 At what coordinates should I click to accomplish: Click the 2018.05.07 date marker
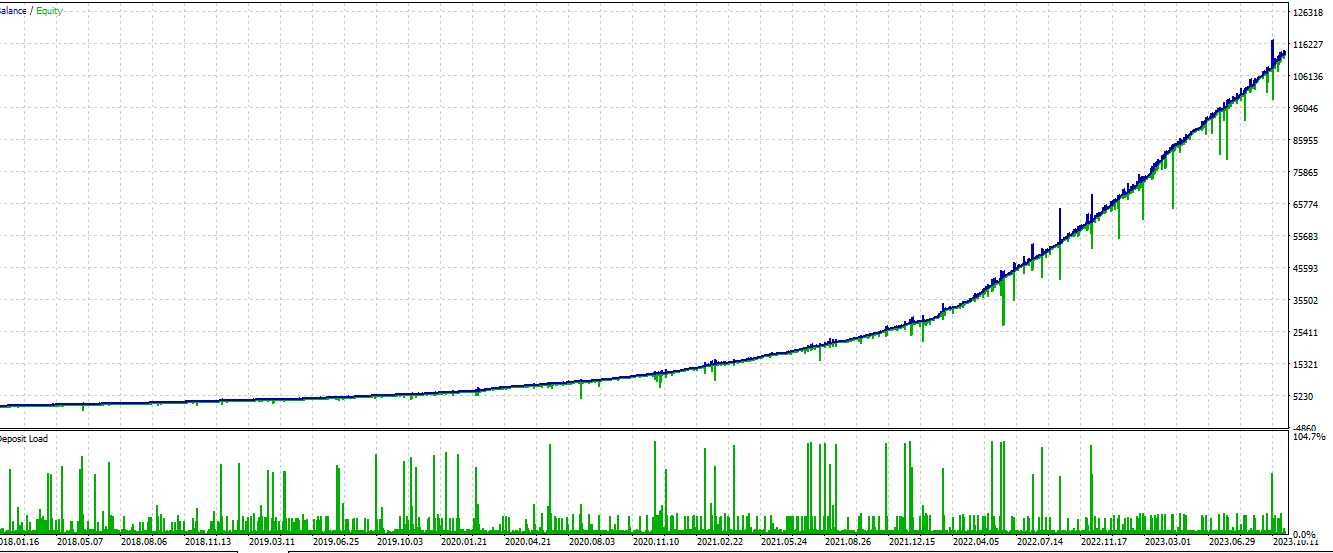pyautogui.click(x=80, y=542)
